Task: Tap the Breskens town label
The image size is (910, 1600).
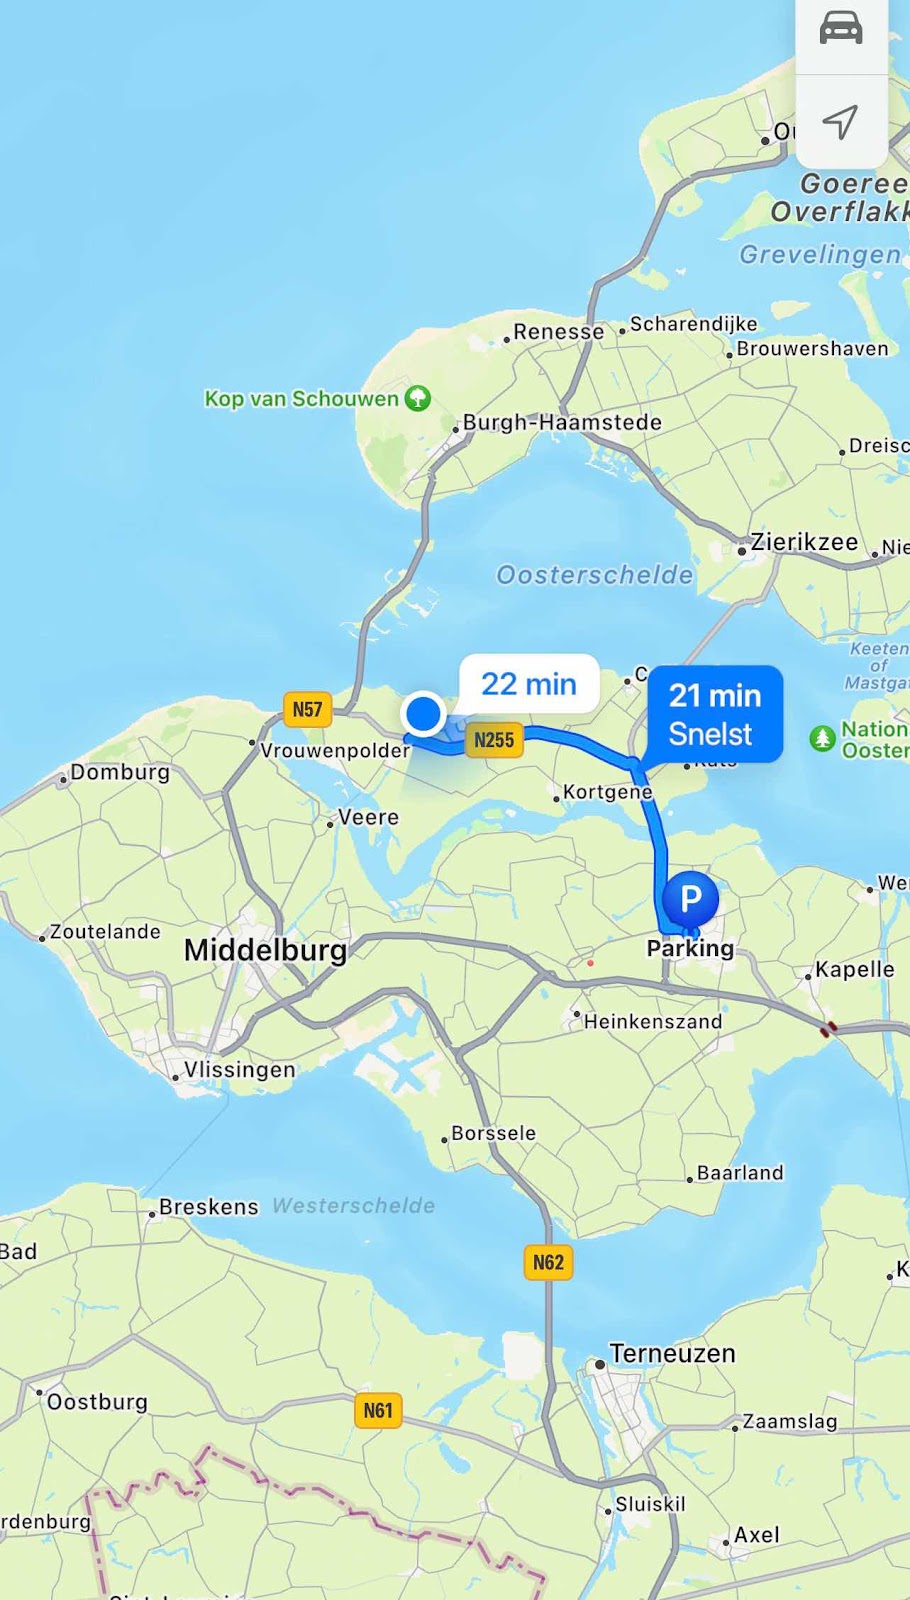Action: [x=209, y=1207]
